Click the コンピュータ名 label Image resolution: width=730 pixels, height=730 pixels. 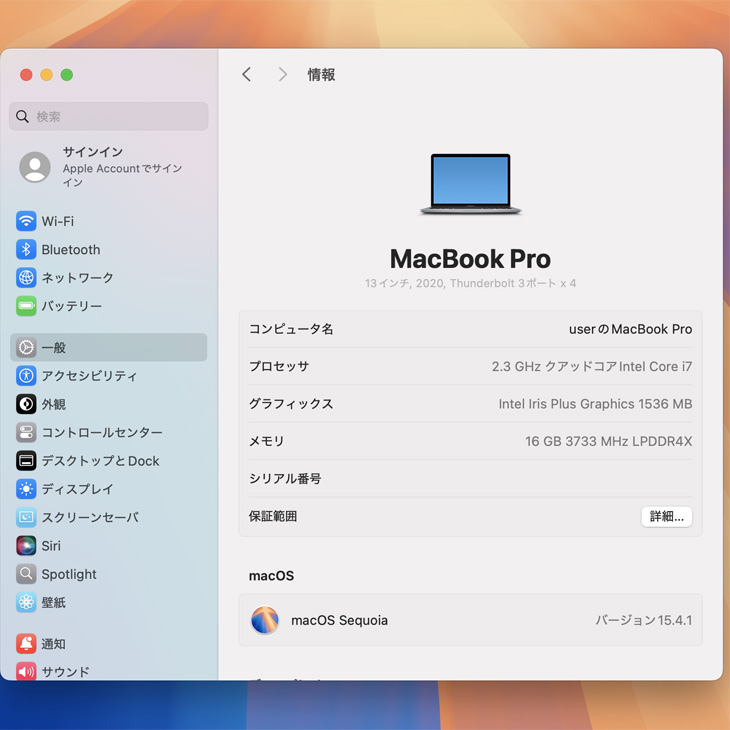pos(291,329)
